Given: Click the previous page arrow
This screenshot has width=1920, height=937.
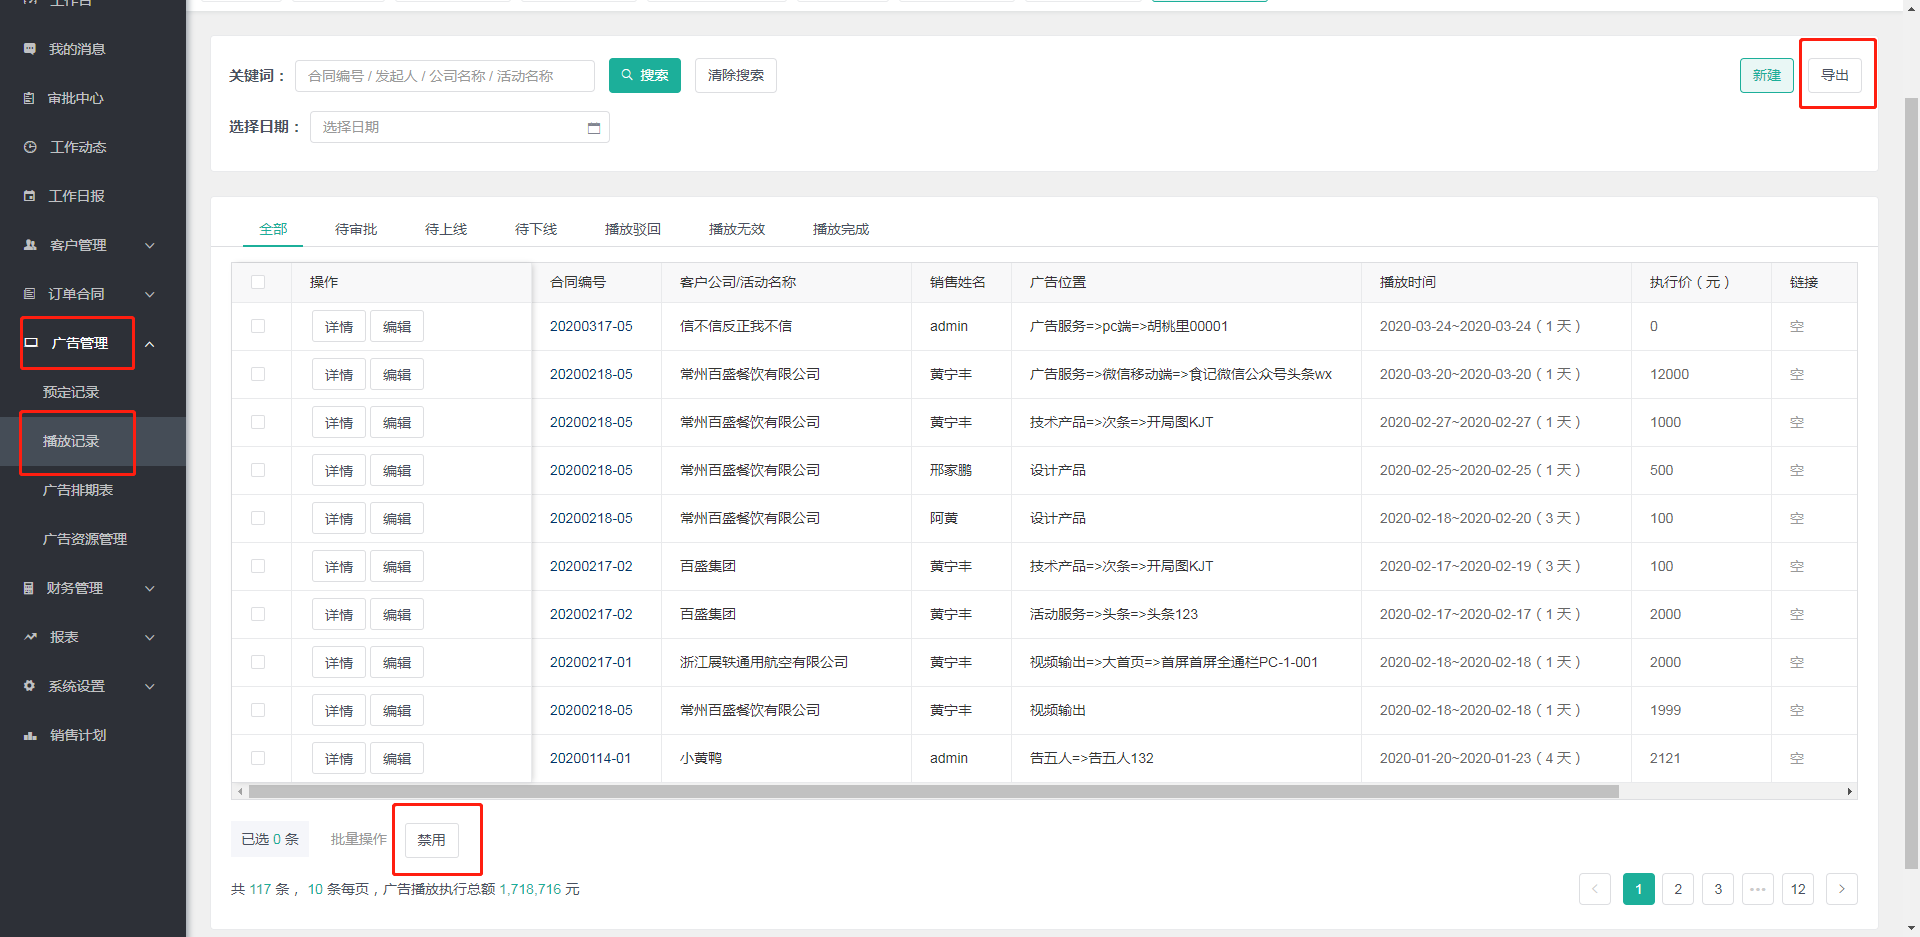Looking at the screenshot, I should point(1595,889).
